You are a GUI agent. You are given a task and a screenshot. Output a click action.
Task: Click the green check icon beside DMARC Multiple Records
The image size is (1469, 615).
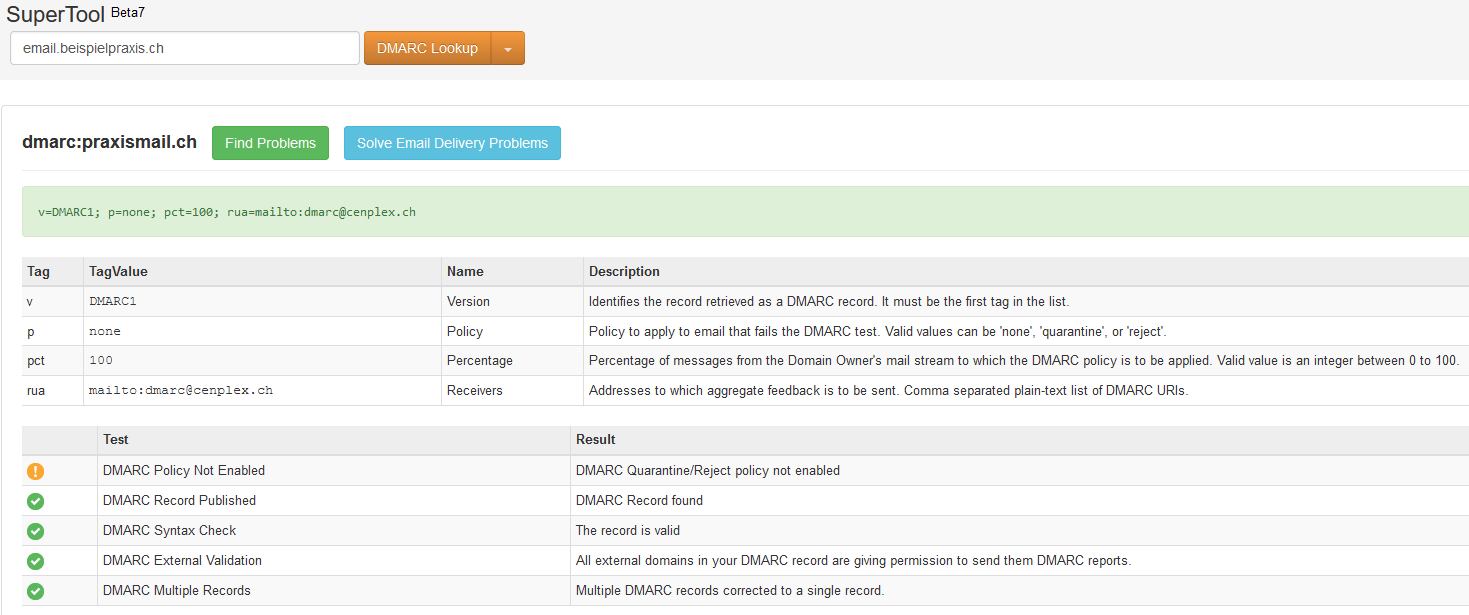pyautogui.click(x=36, y=591)
